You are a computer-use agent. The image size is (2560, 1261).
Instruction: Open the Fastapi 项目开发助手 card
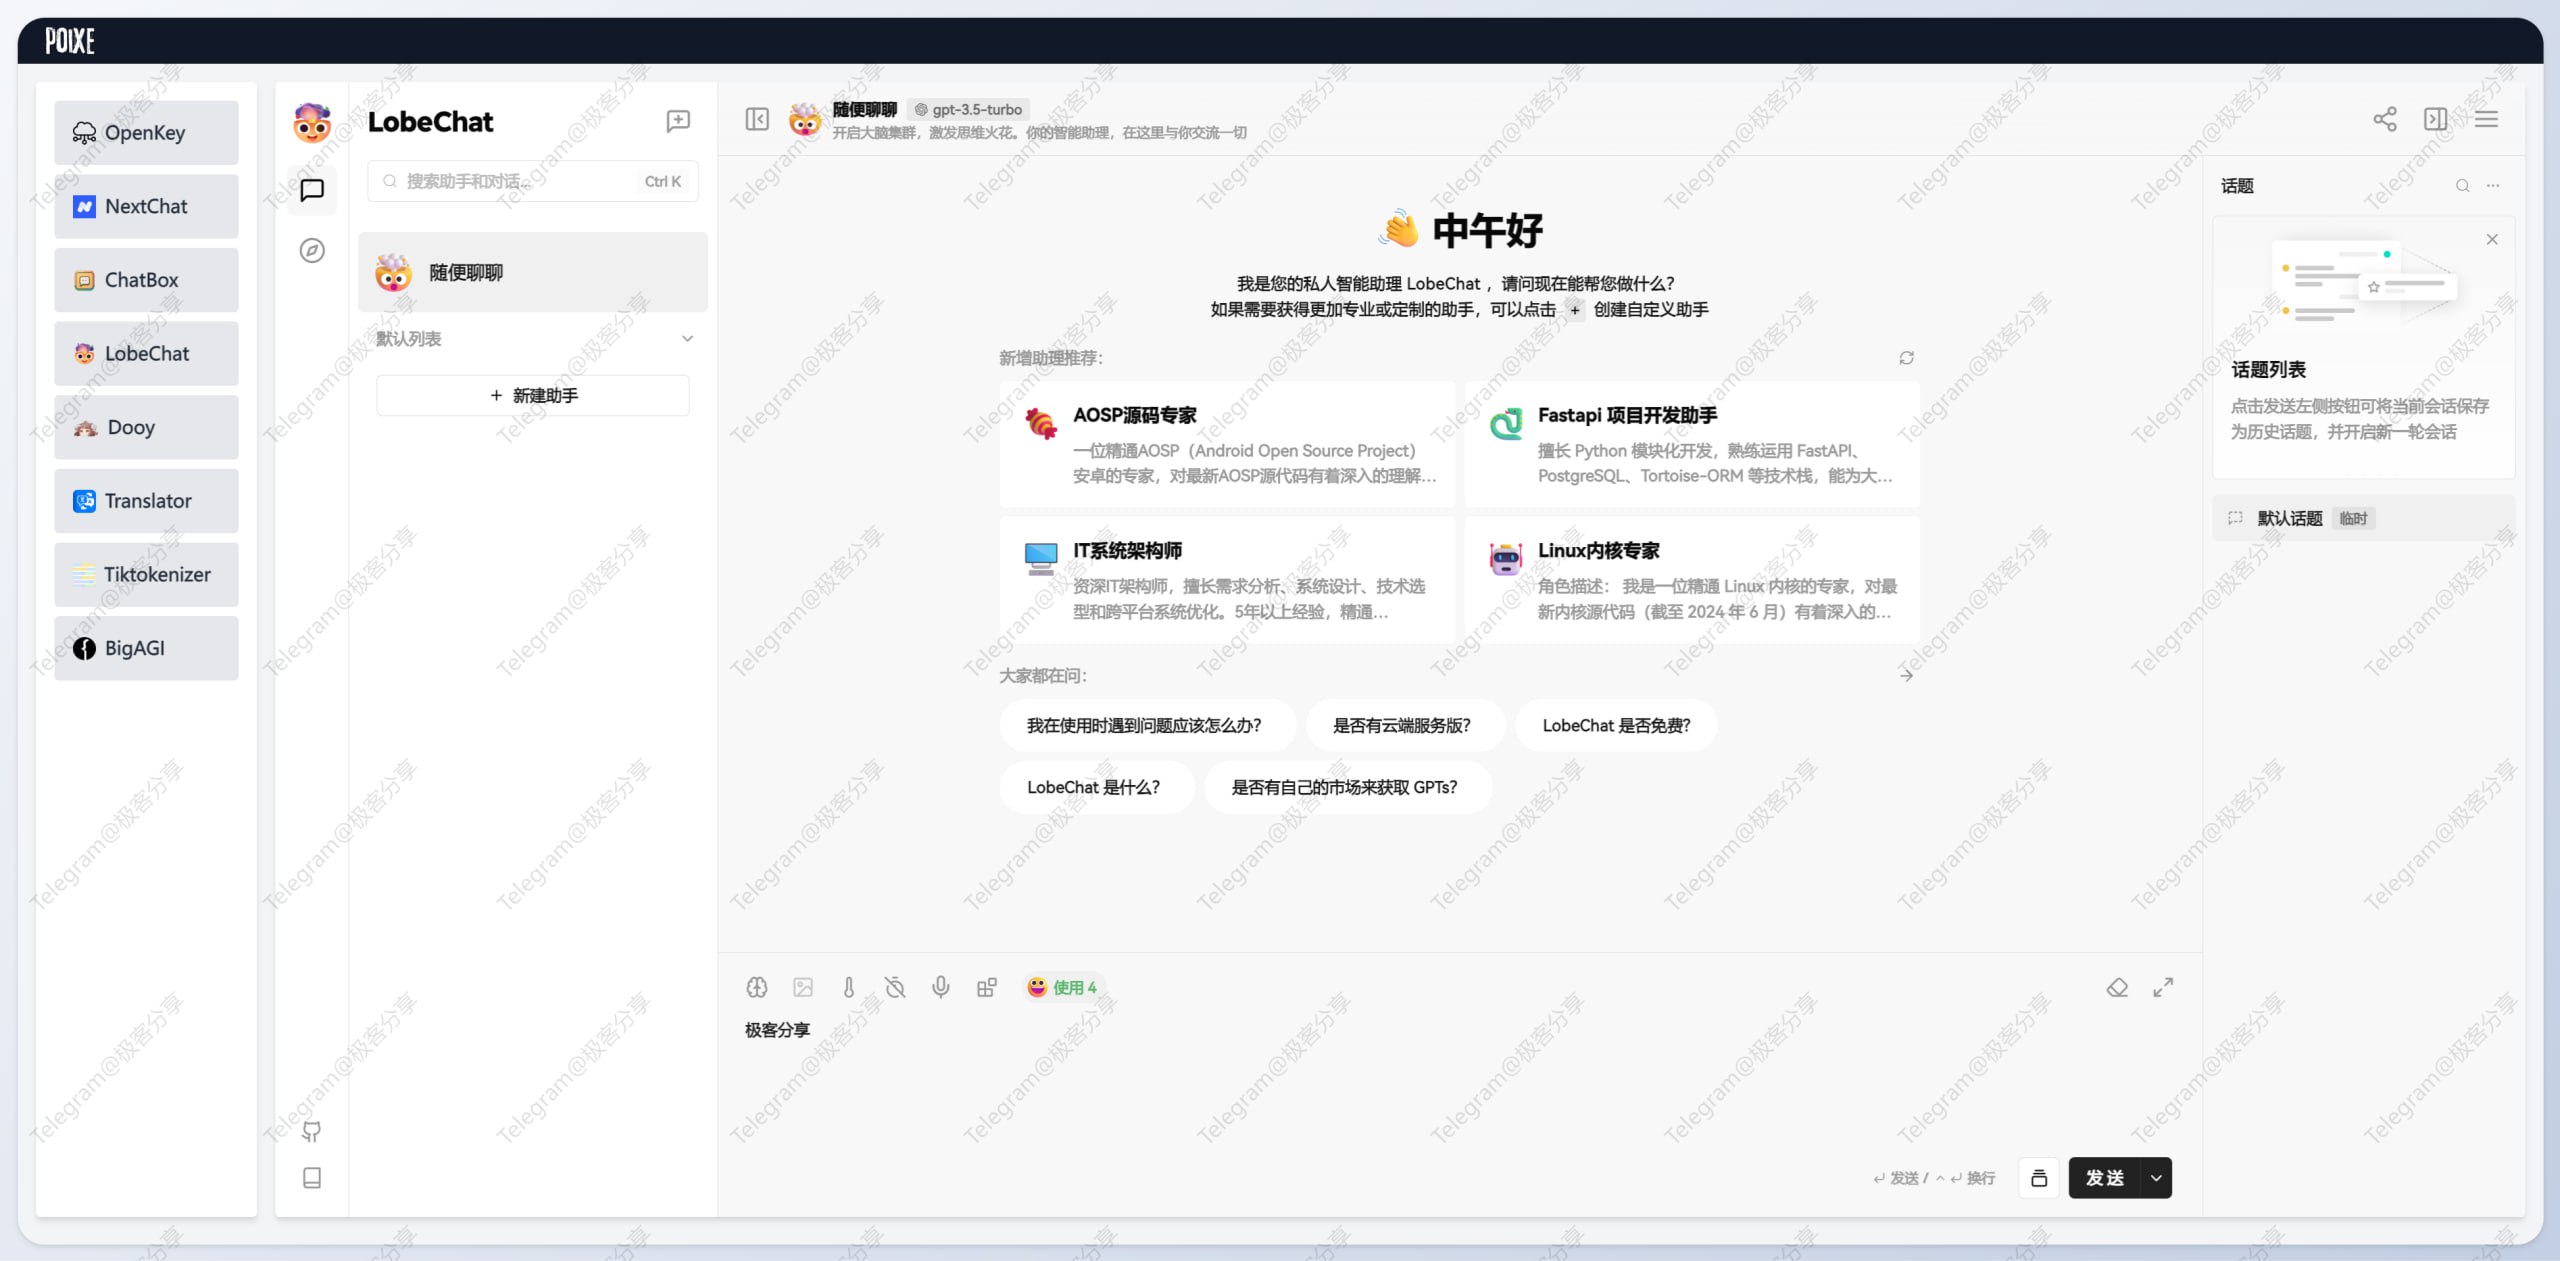[x=1692, y=445]
